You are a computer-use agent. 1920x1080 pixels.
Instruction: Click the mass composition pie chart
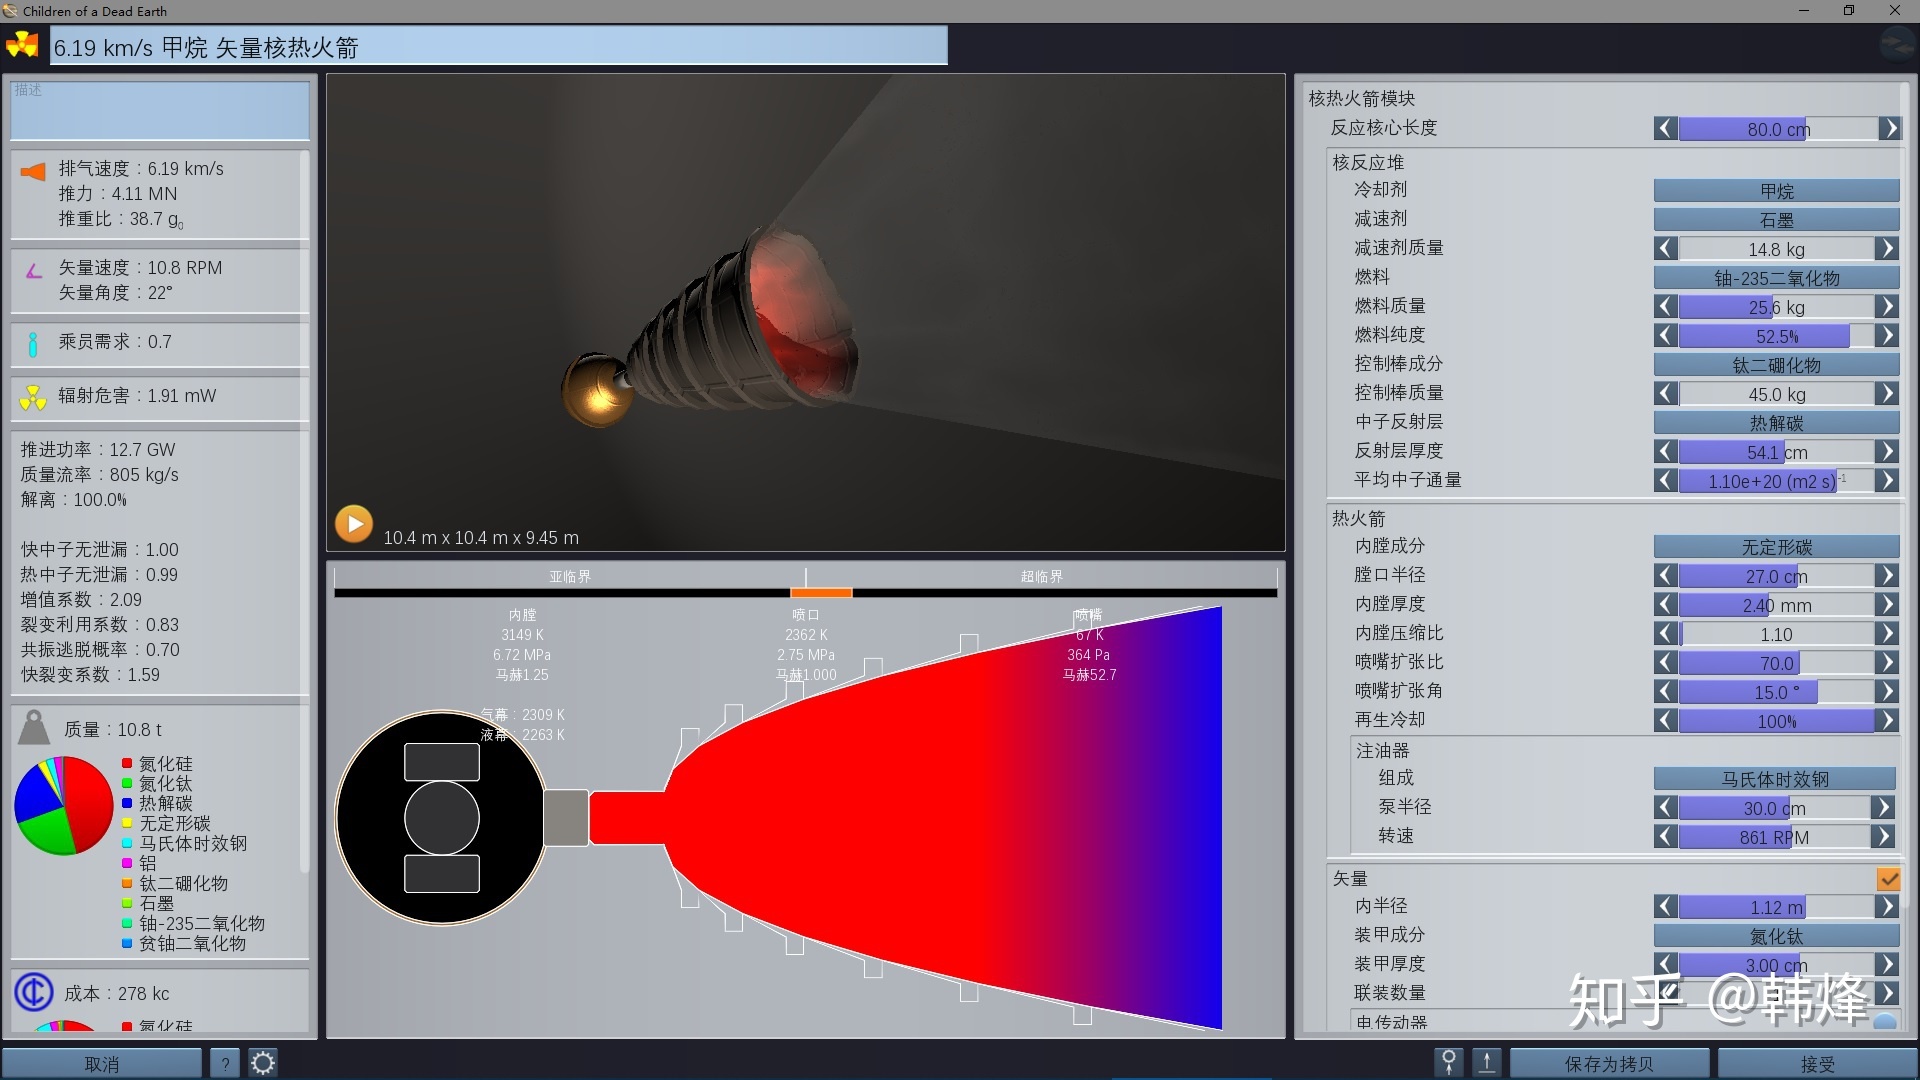63,805
